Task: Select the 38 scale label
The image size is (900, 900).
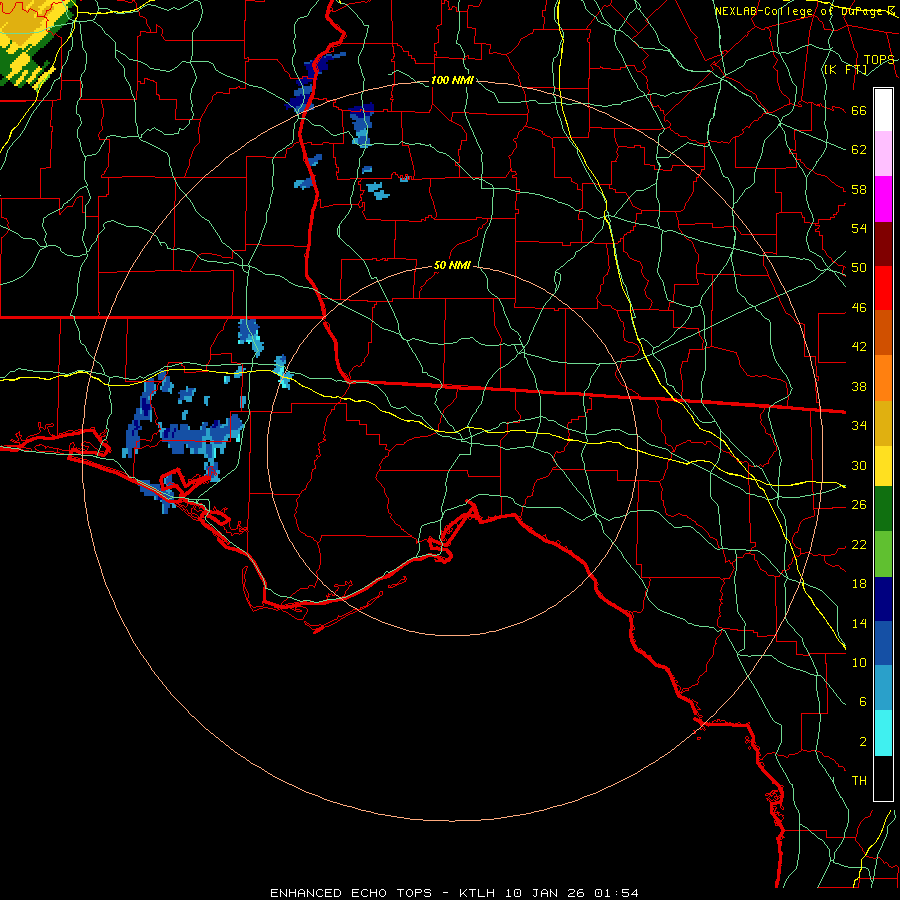Action: pos(859,386)
